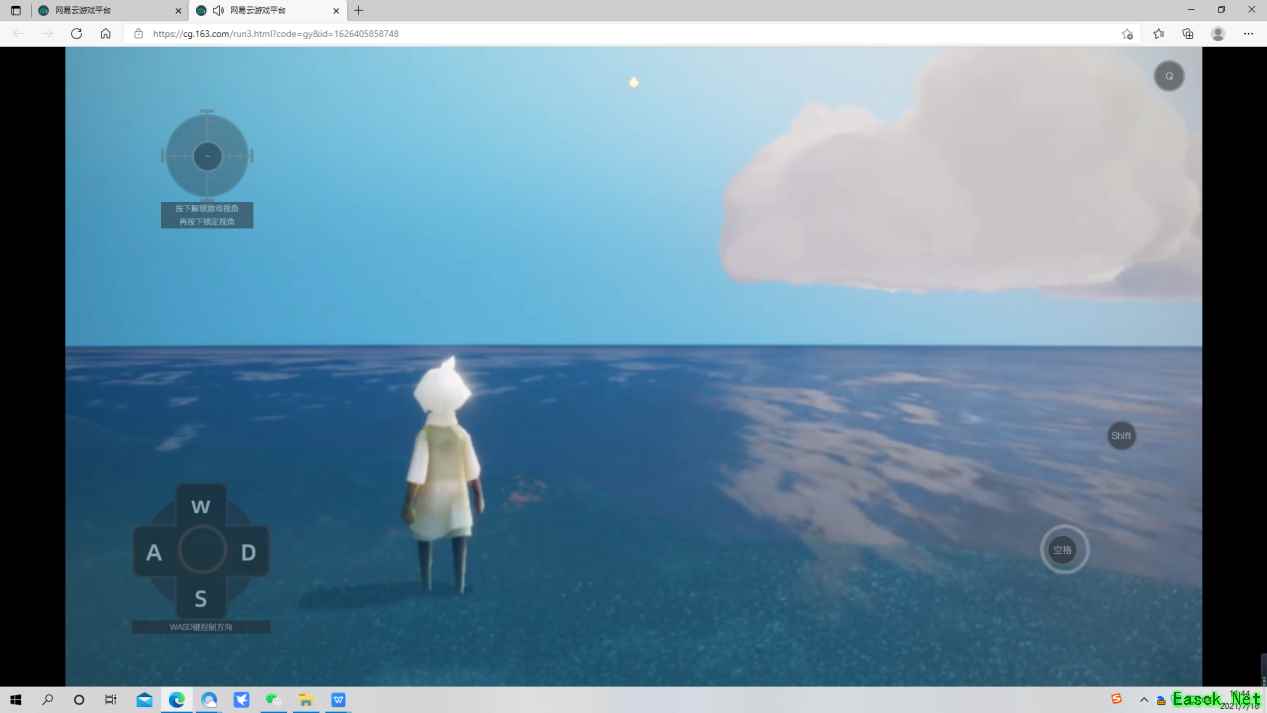The width and height of the screenshot is (1267, 713).
Task: Tap the on-screen Shift button
Action: click(1121, 436)
